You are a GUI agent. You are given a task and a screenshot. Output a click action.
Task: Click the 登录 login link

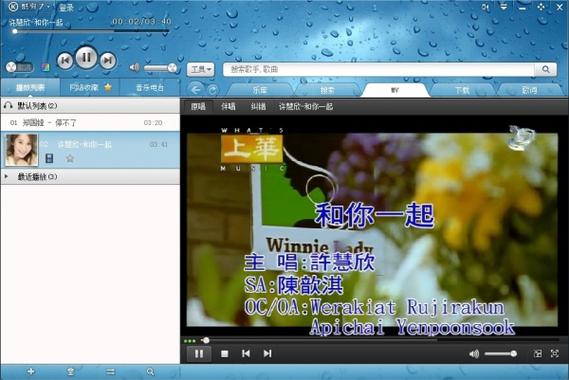tap(66, 7)
